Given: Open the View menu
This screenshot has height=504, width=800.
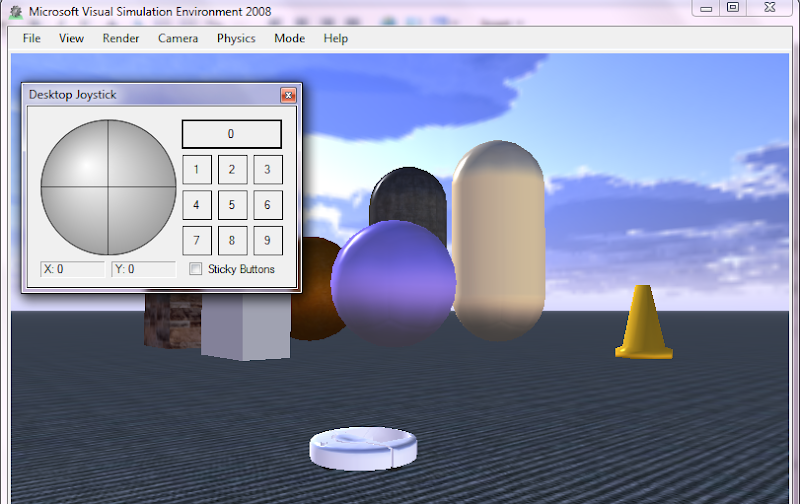Looking at the screenshot, I should (x=71, y=38).
